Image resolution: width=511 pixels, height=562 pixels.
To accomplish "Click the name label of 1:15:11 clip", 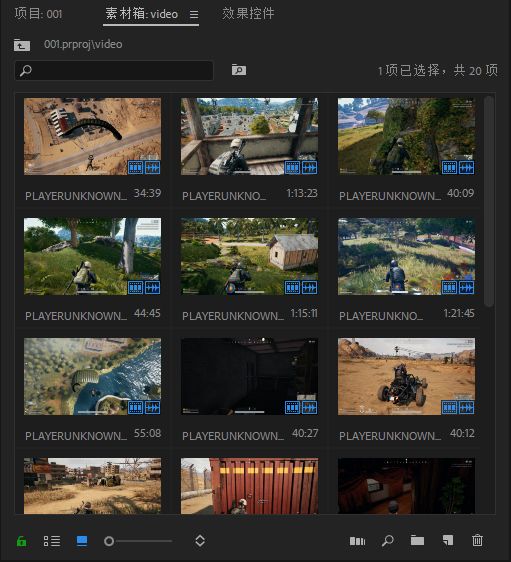I will tap(233, 316).
